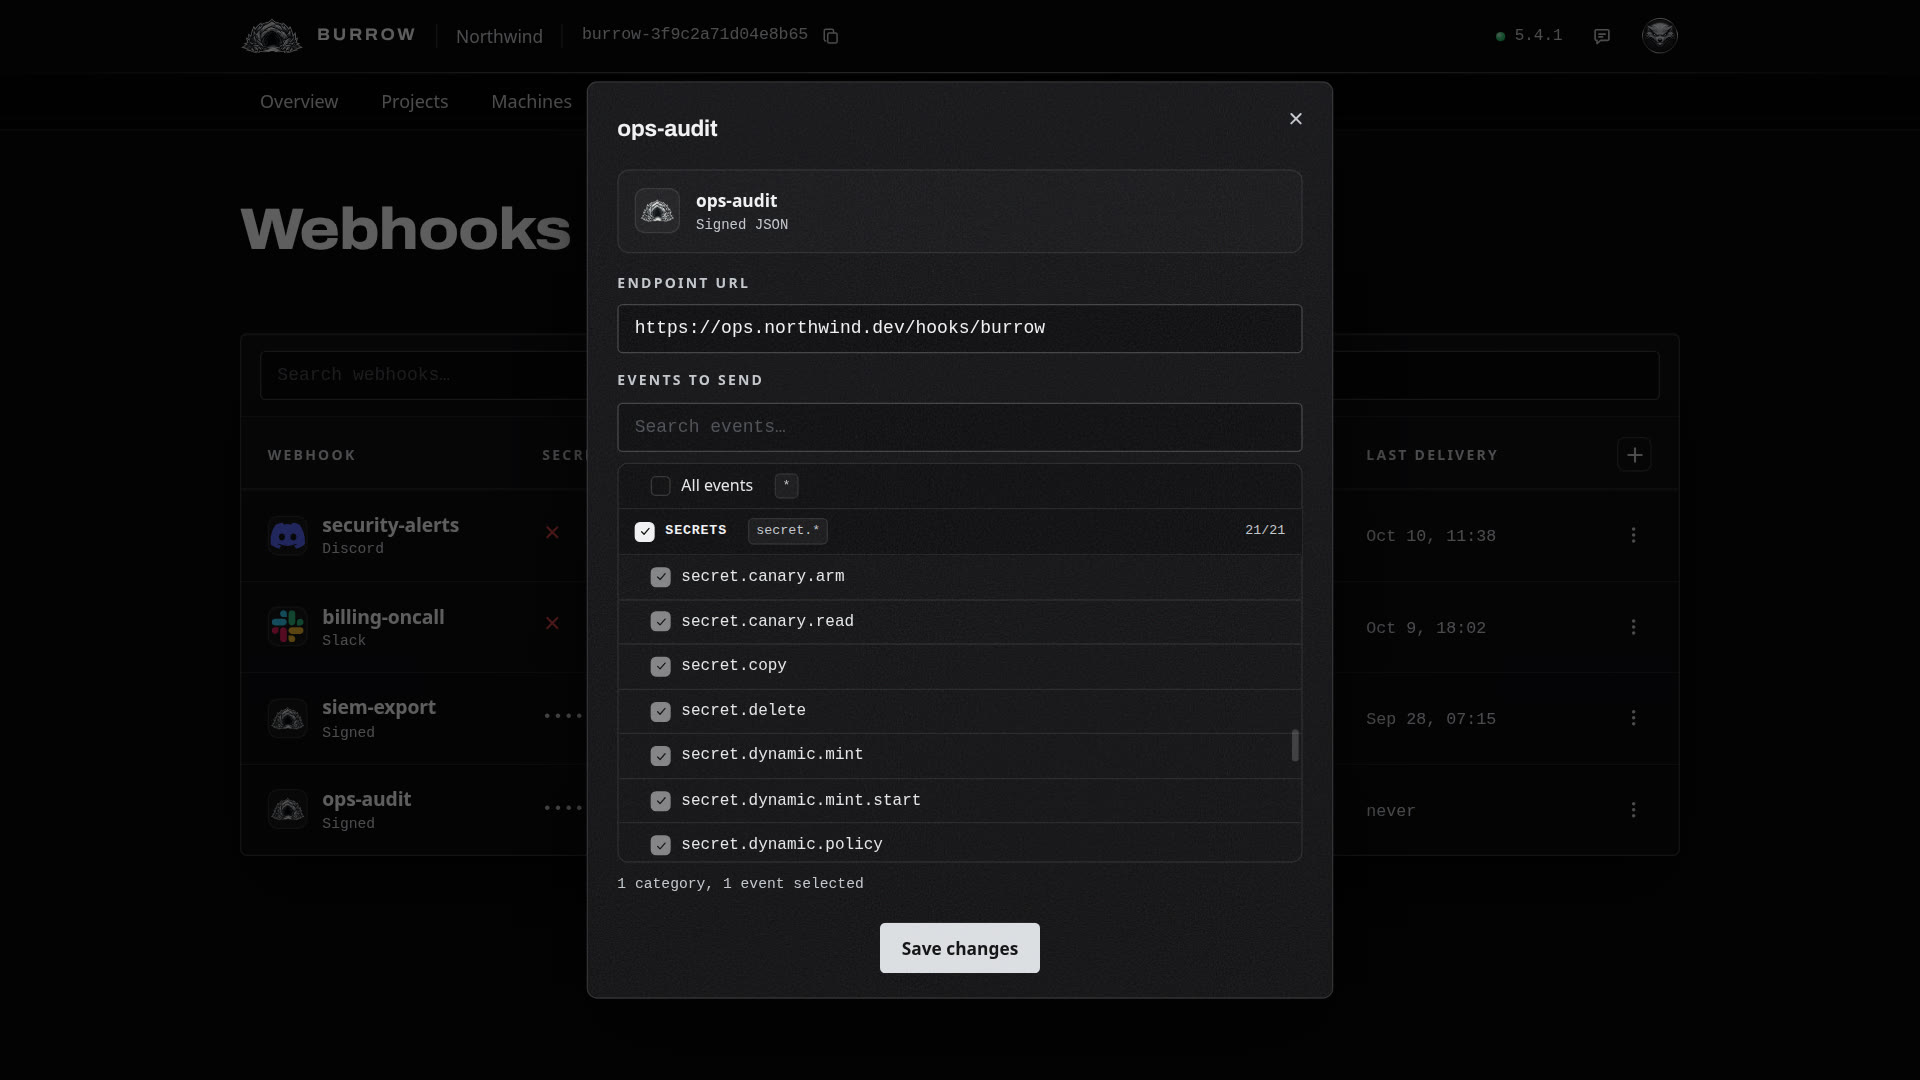Open the feedback chat icon
This screenshot has width=1920, height=1080.
click(1602, 36)
